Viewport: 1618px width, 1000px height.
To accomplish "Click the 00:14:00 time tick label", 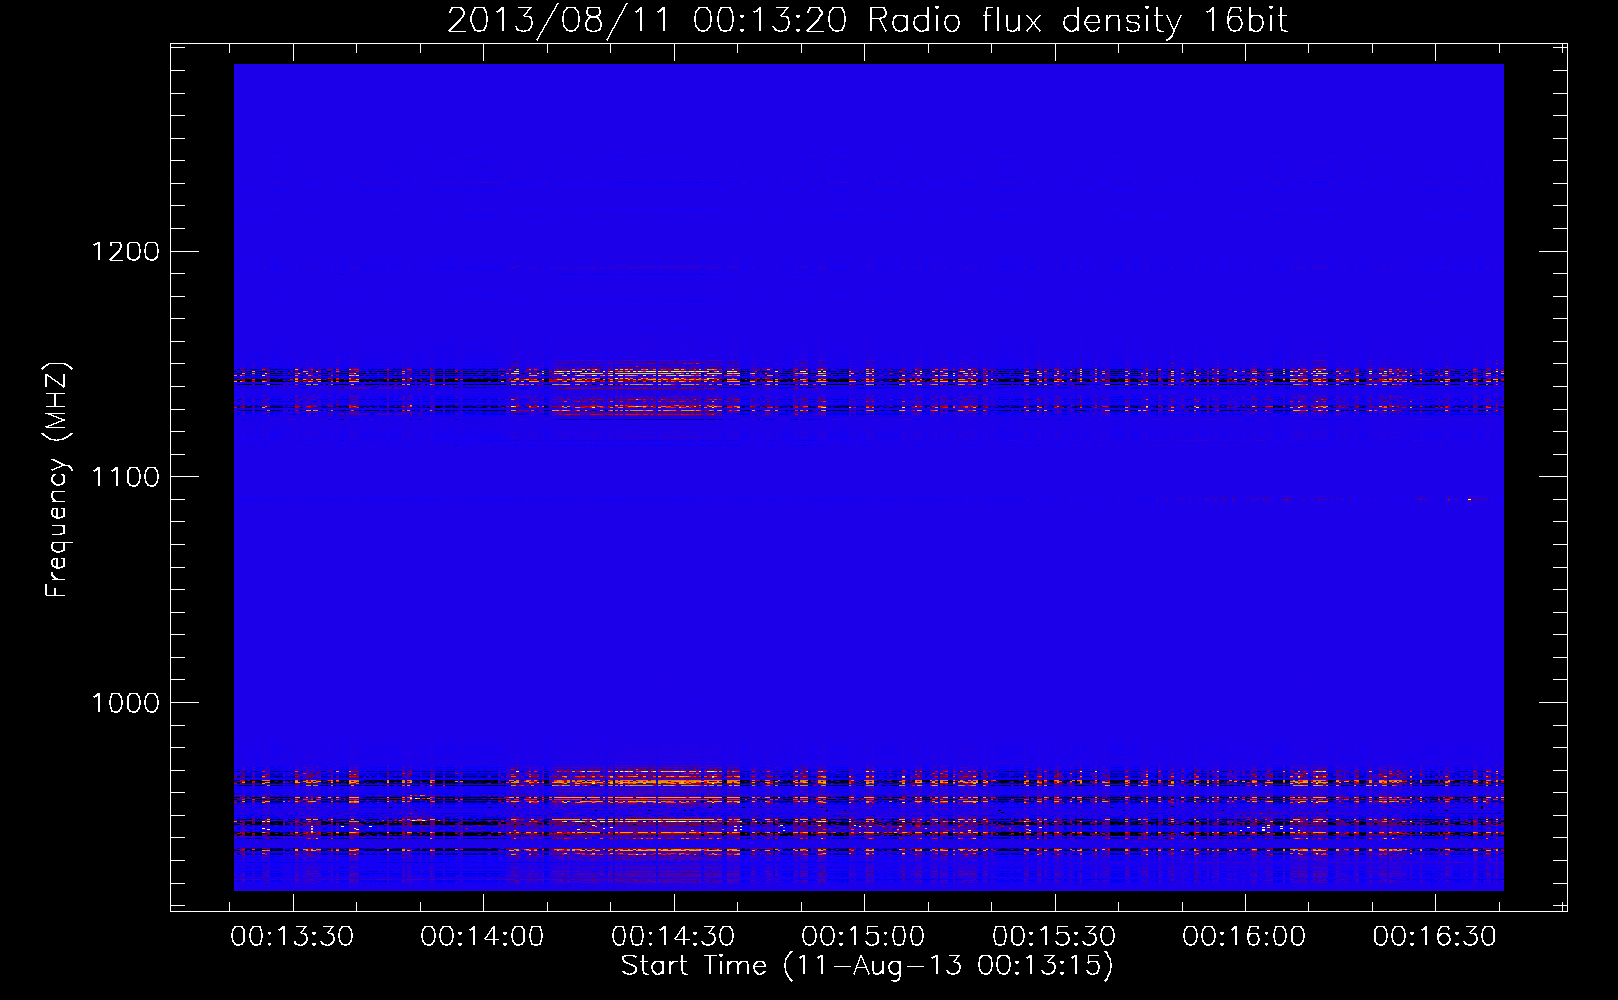I will tap(483, 937).
